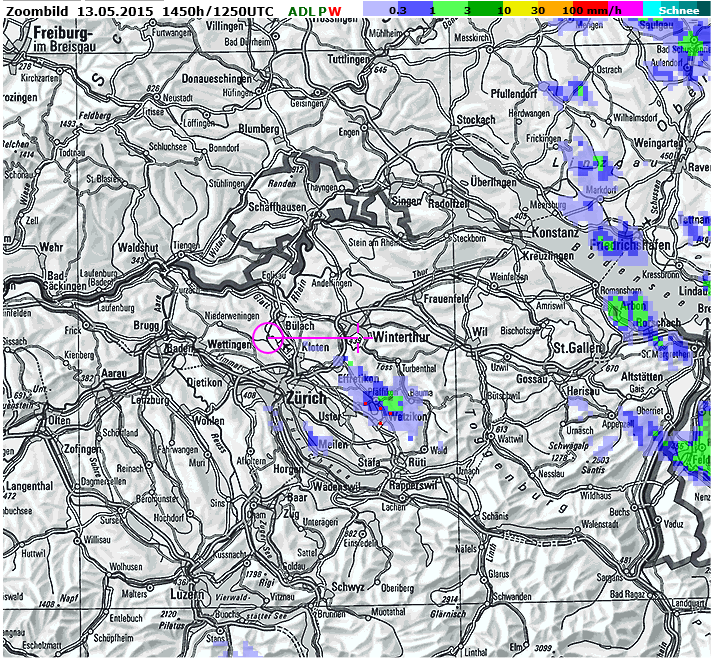Click the Winterthur label on the map
Image resolution: width=711 pixels, height=658 pixels.
(x=401, y=337)
